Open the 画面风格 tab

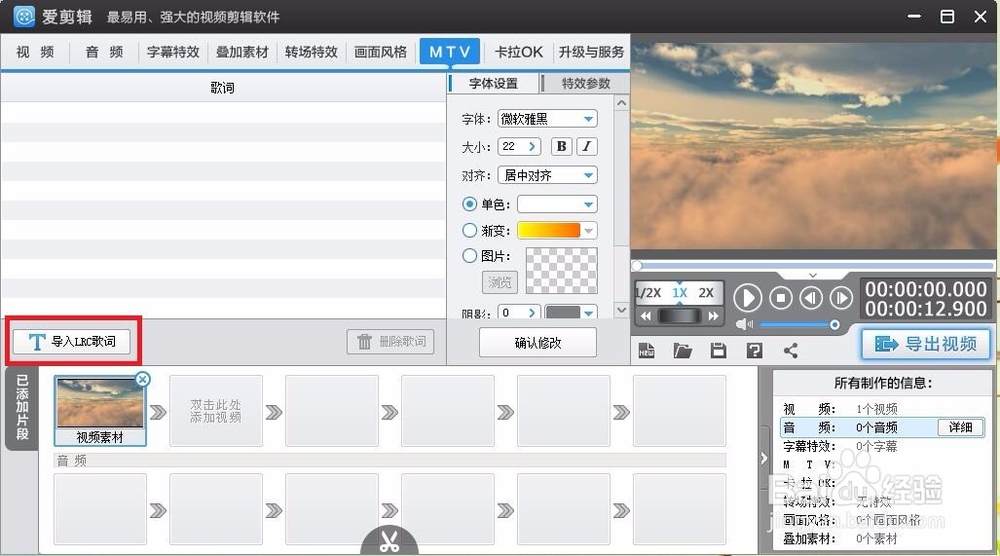[x=381, y=52]
